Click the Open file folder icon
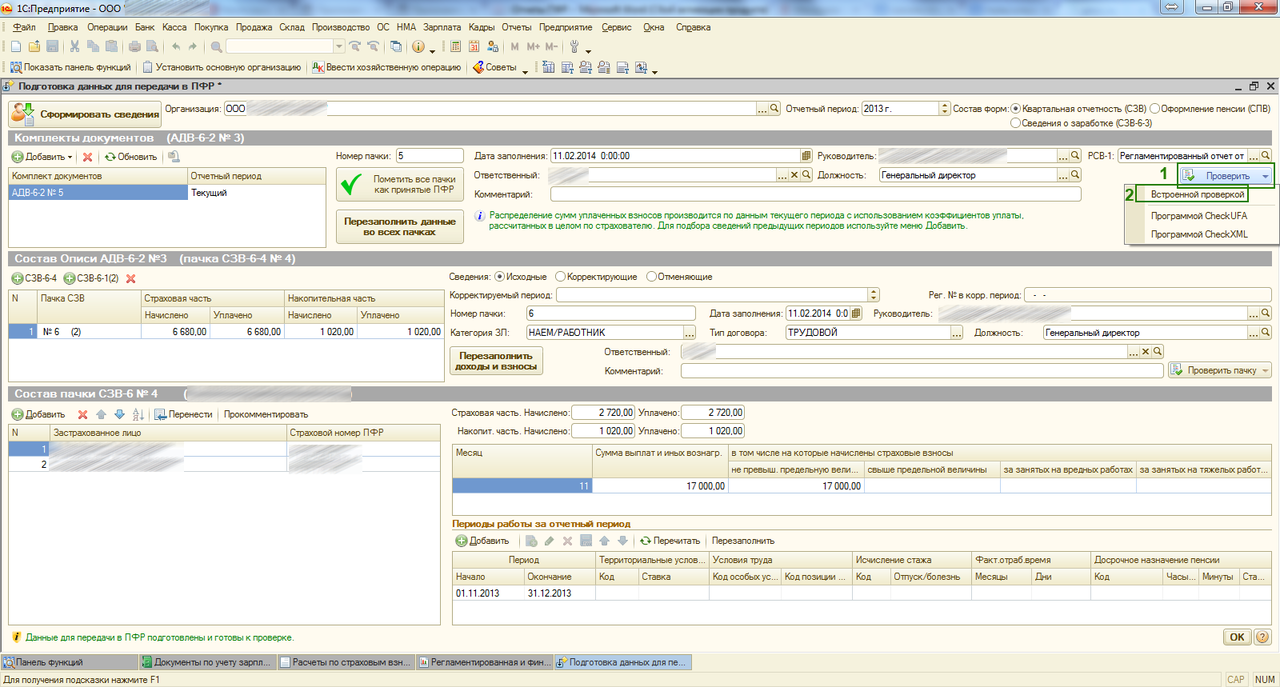 (35, 47)
